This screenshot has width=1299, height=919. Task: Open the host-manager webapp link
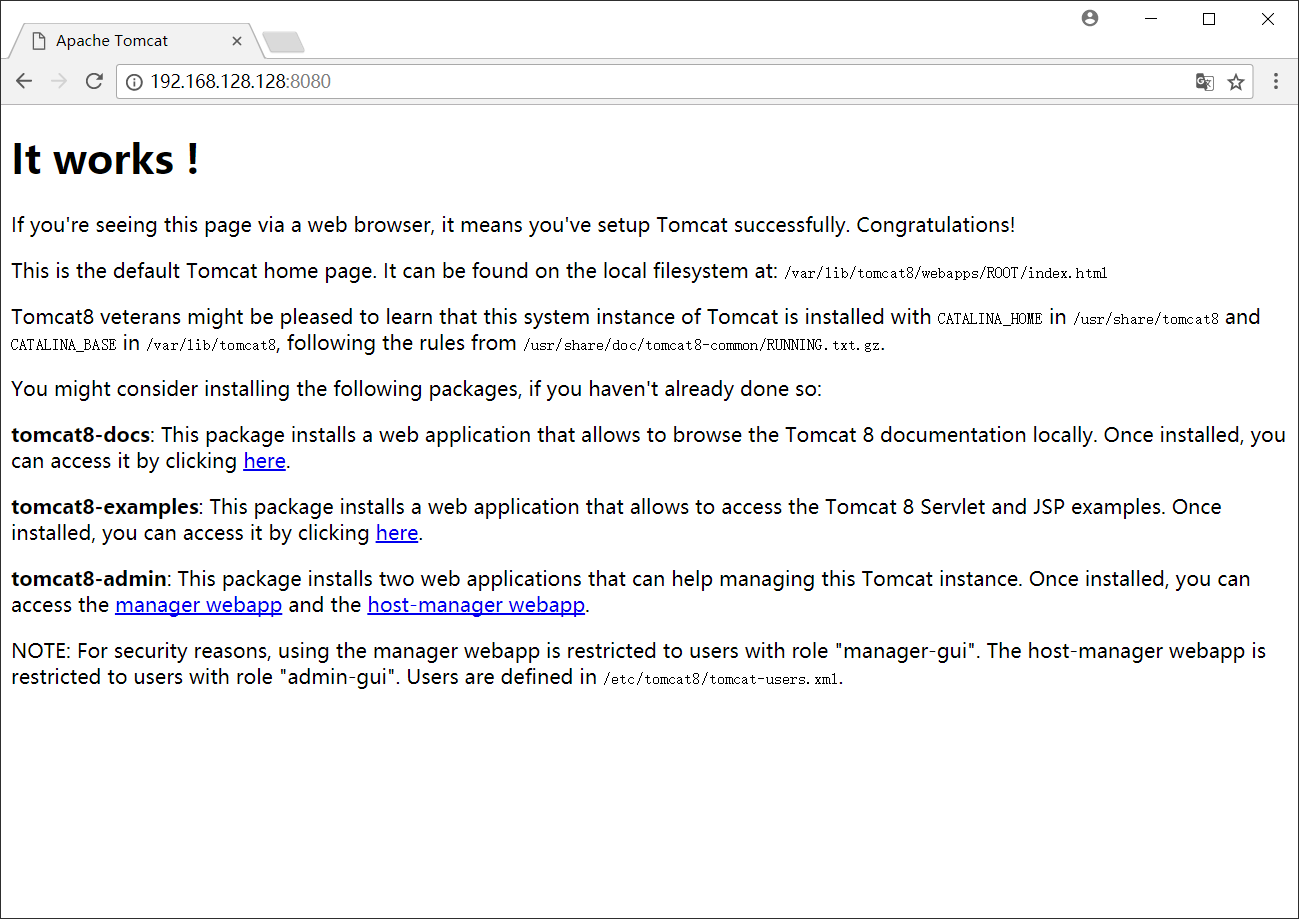point(476,605)
